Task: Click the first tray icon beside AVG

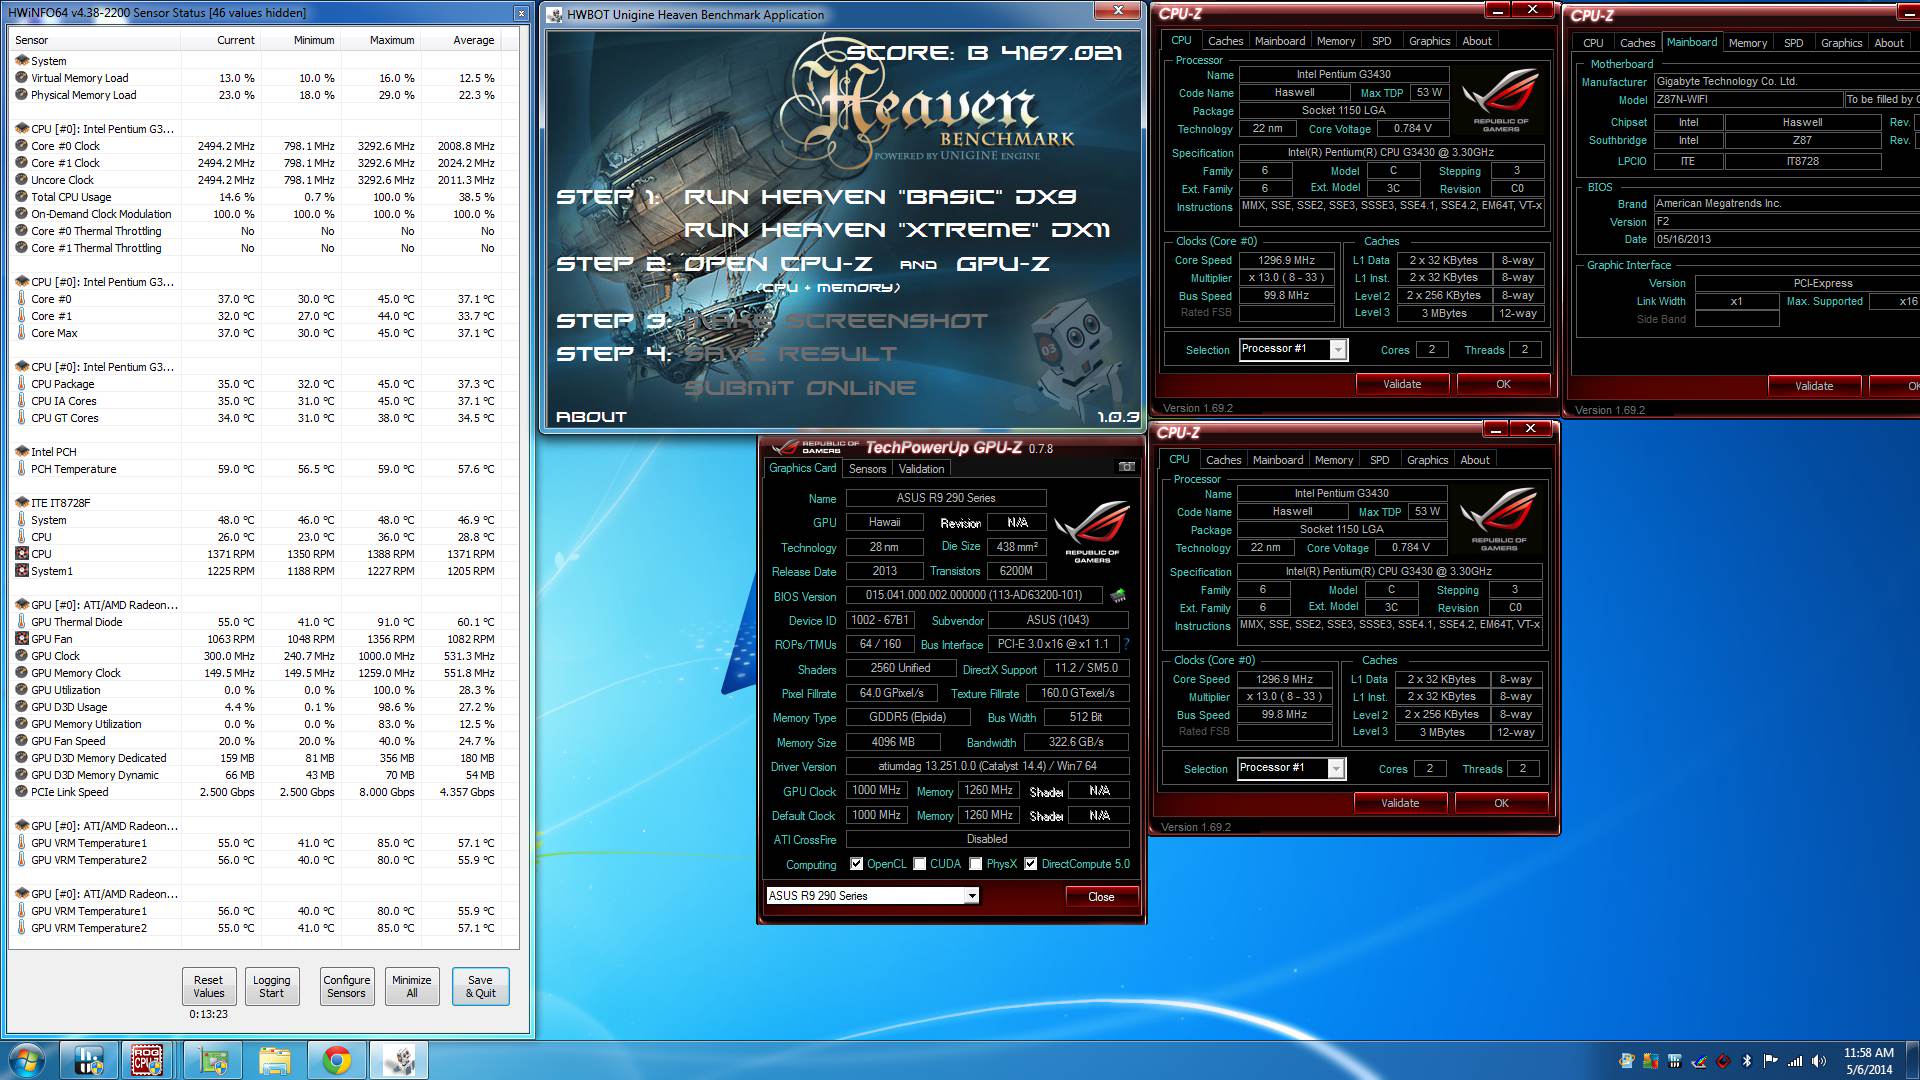Action: coord(1626,1061)
